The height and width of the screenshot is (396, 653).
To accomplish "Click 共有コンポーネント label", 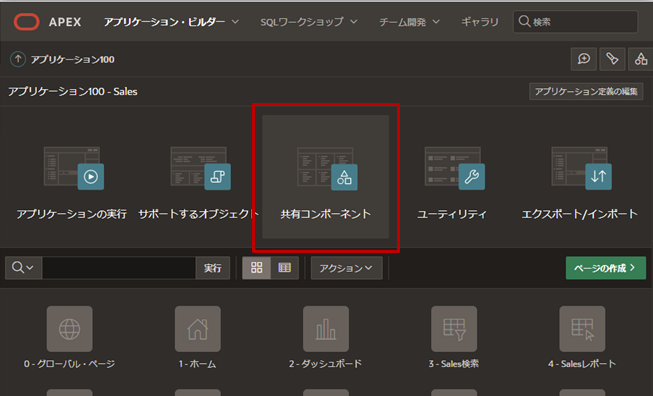I will 325,214.
